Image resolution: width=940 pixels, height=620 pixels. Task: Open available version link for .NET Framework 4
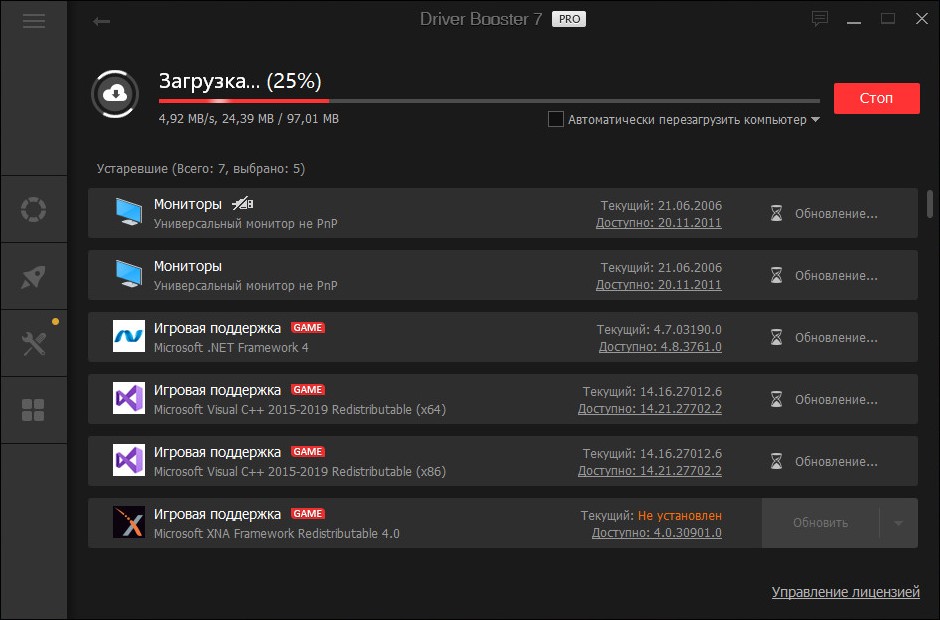[660, 347]
